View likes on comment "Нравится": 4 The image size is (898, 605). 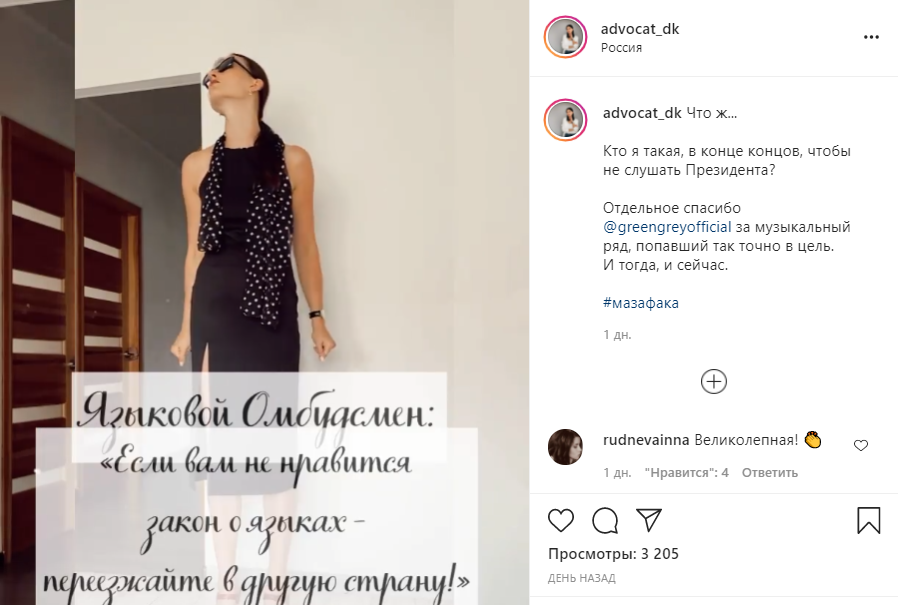pyautogui.click(x=687, y=473)
